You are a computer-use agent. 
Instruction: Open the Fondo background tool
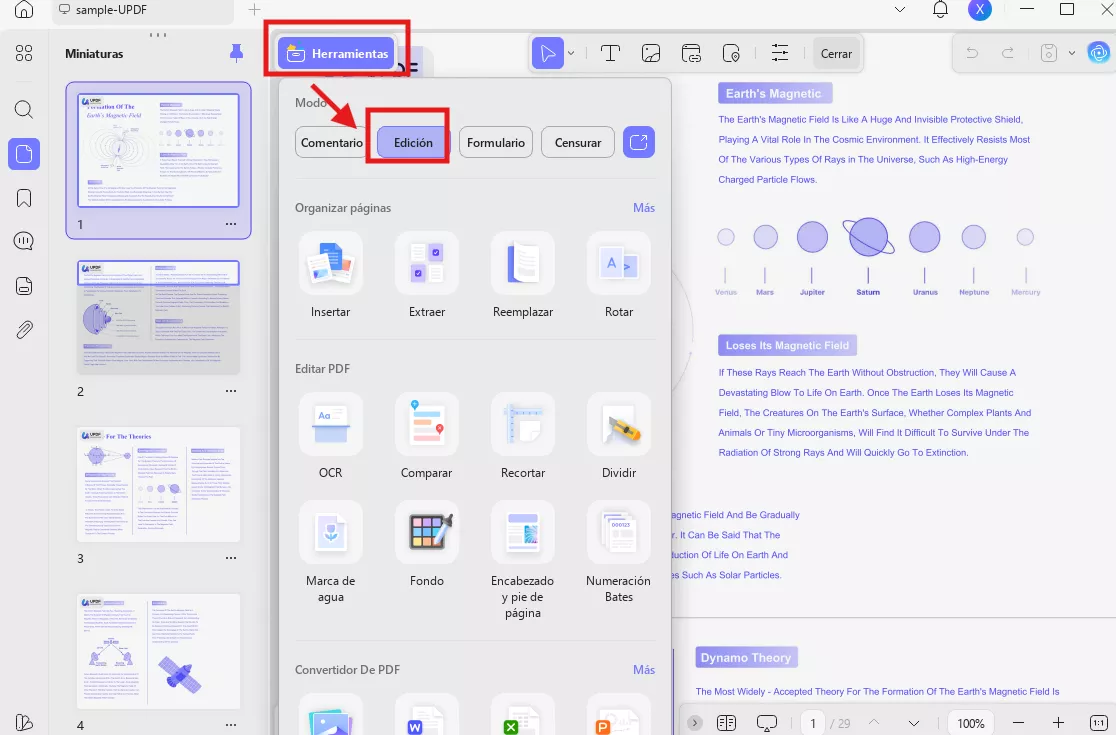[426, 532]
